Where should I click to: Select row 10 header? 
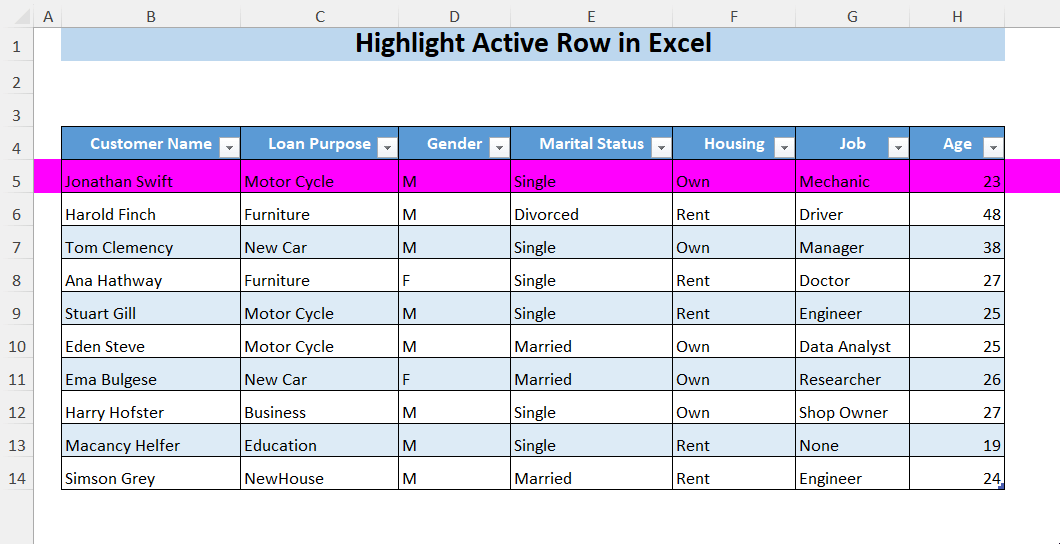click(16, 346)
